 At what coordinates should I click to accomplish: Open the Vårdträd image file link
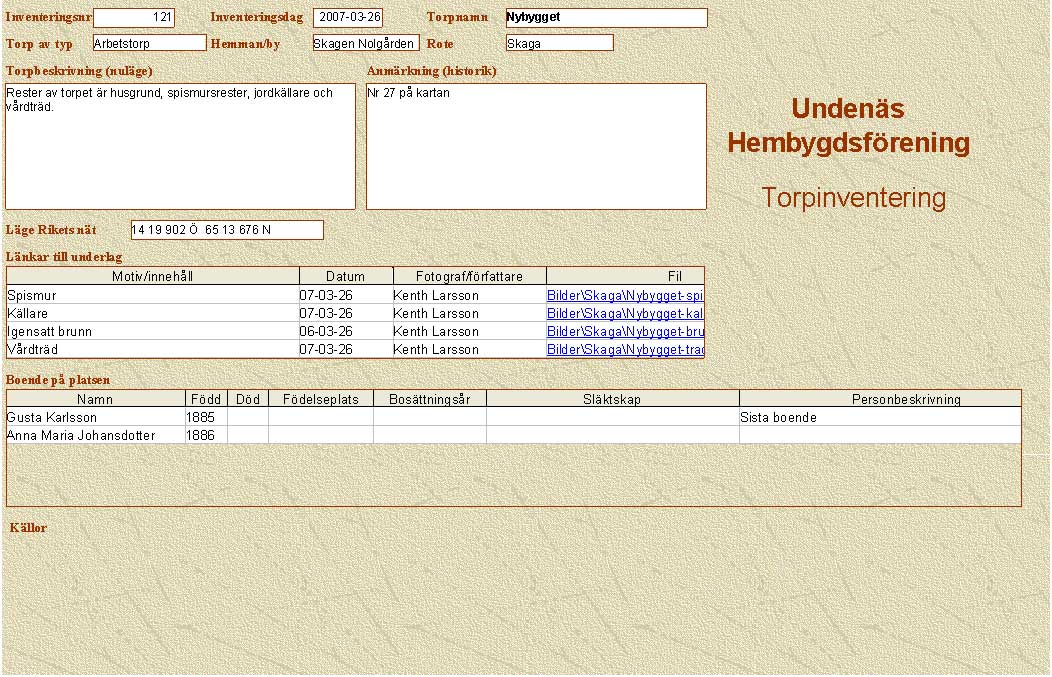pos(625,350)
